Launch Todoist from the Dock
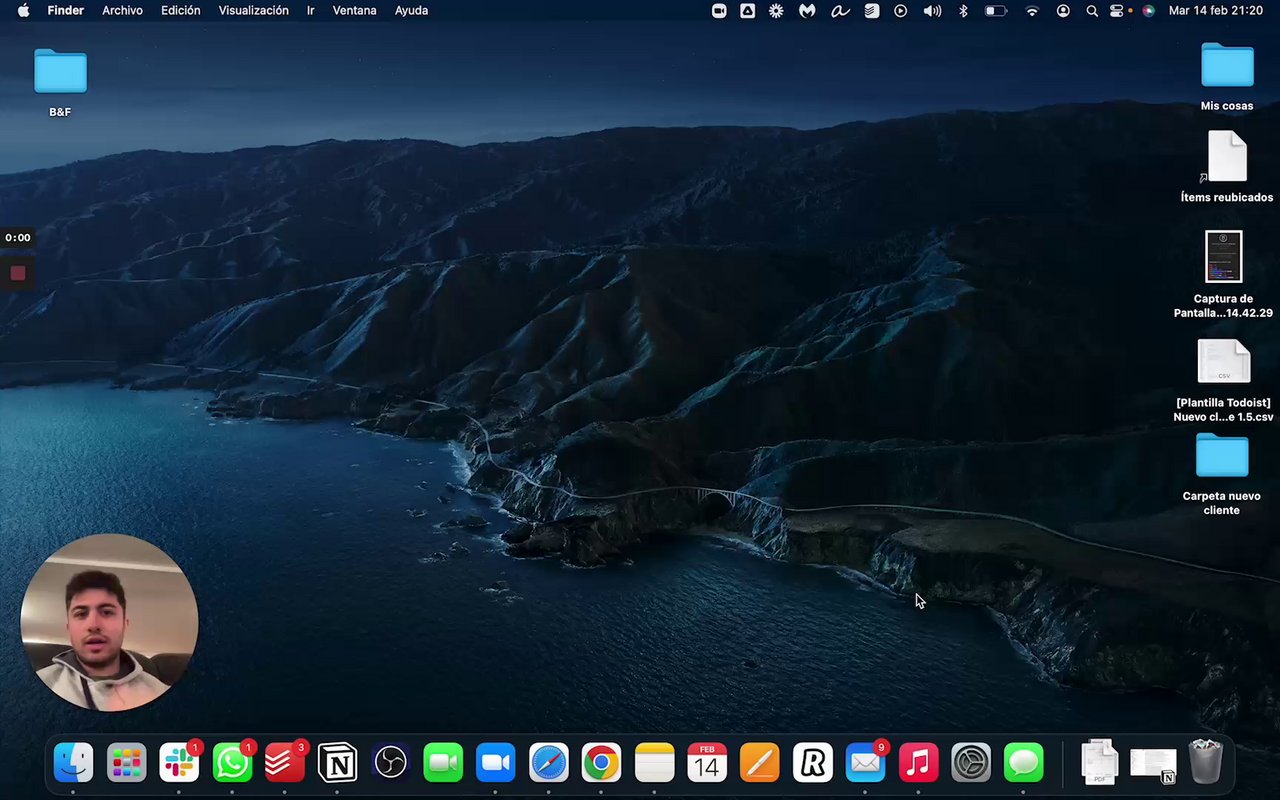Screen dimensions: 1280x800 (285, 764)
